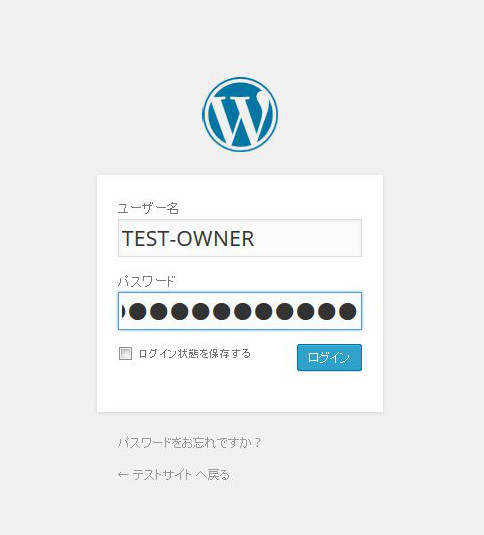This screenshot has width=484, height=535.
Task: Focus the ユーザー名 input field
Action: tap(240, 238)
